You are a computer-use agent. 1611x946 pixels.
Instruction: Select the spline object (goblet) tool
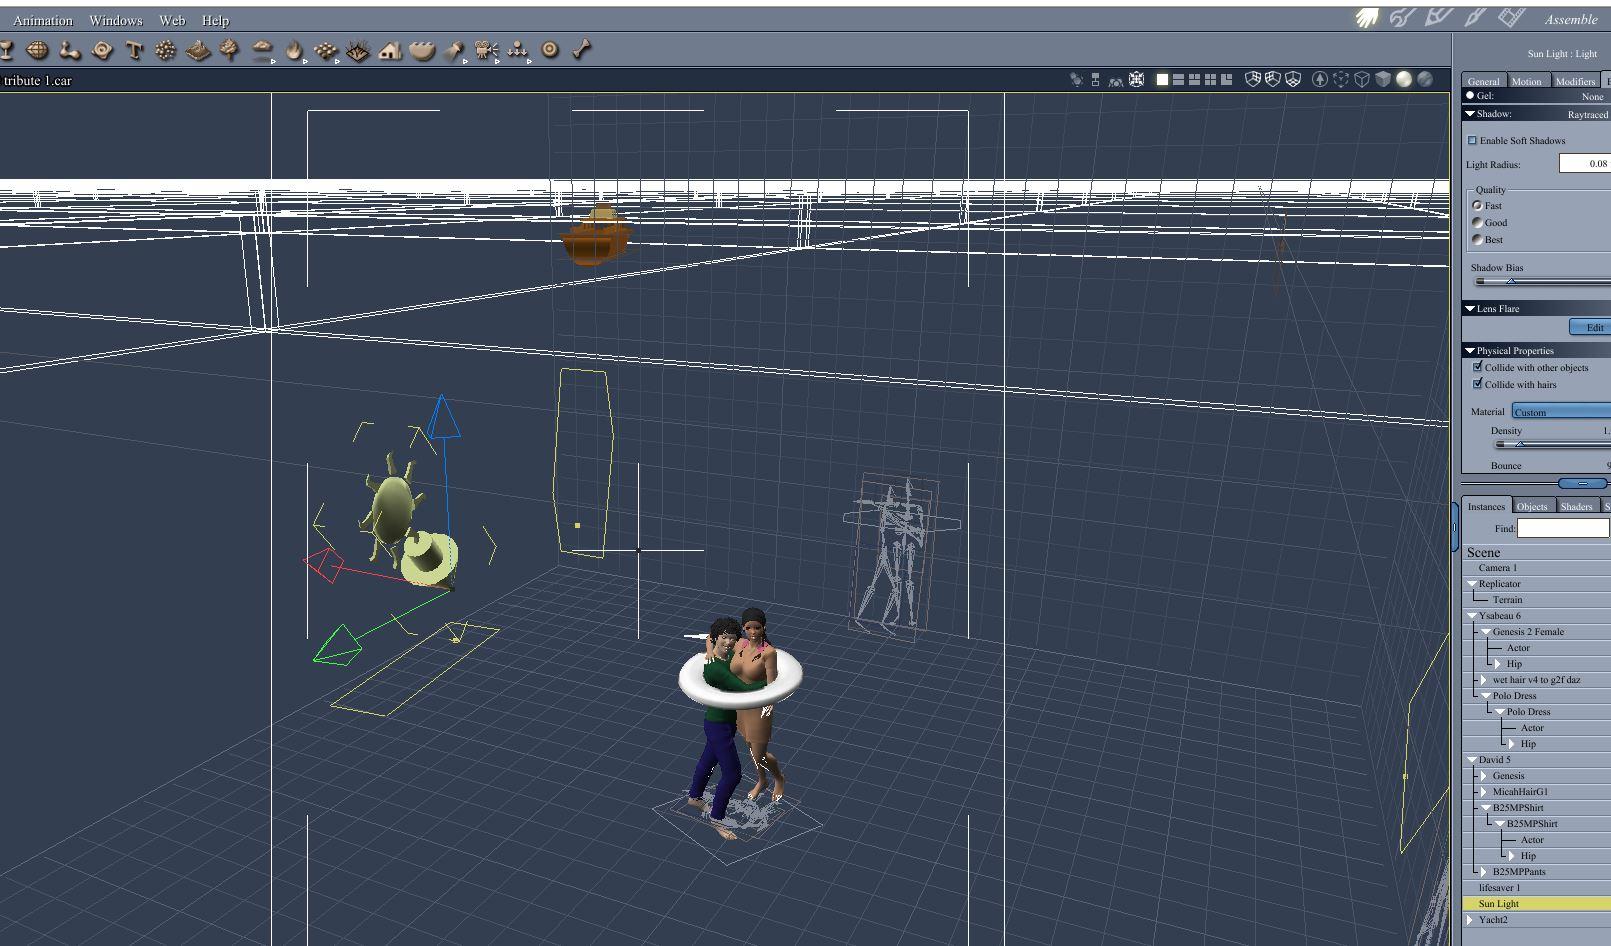pos(6,49)
